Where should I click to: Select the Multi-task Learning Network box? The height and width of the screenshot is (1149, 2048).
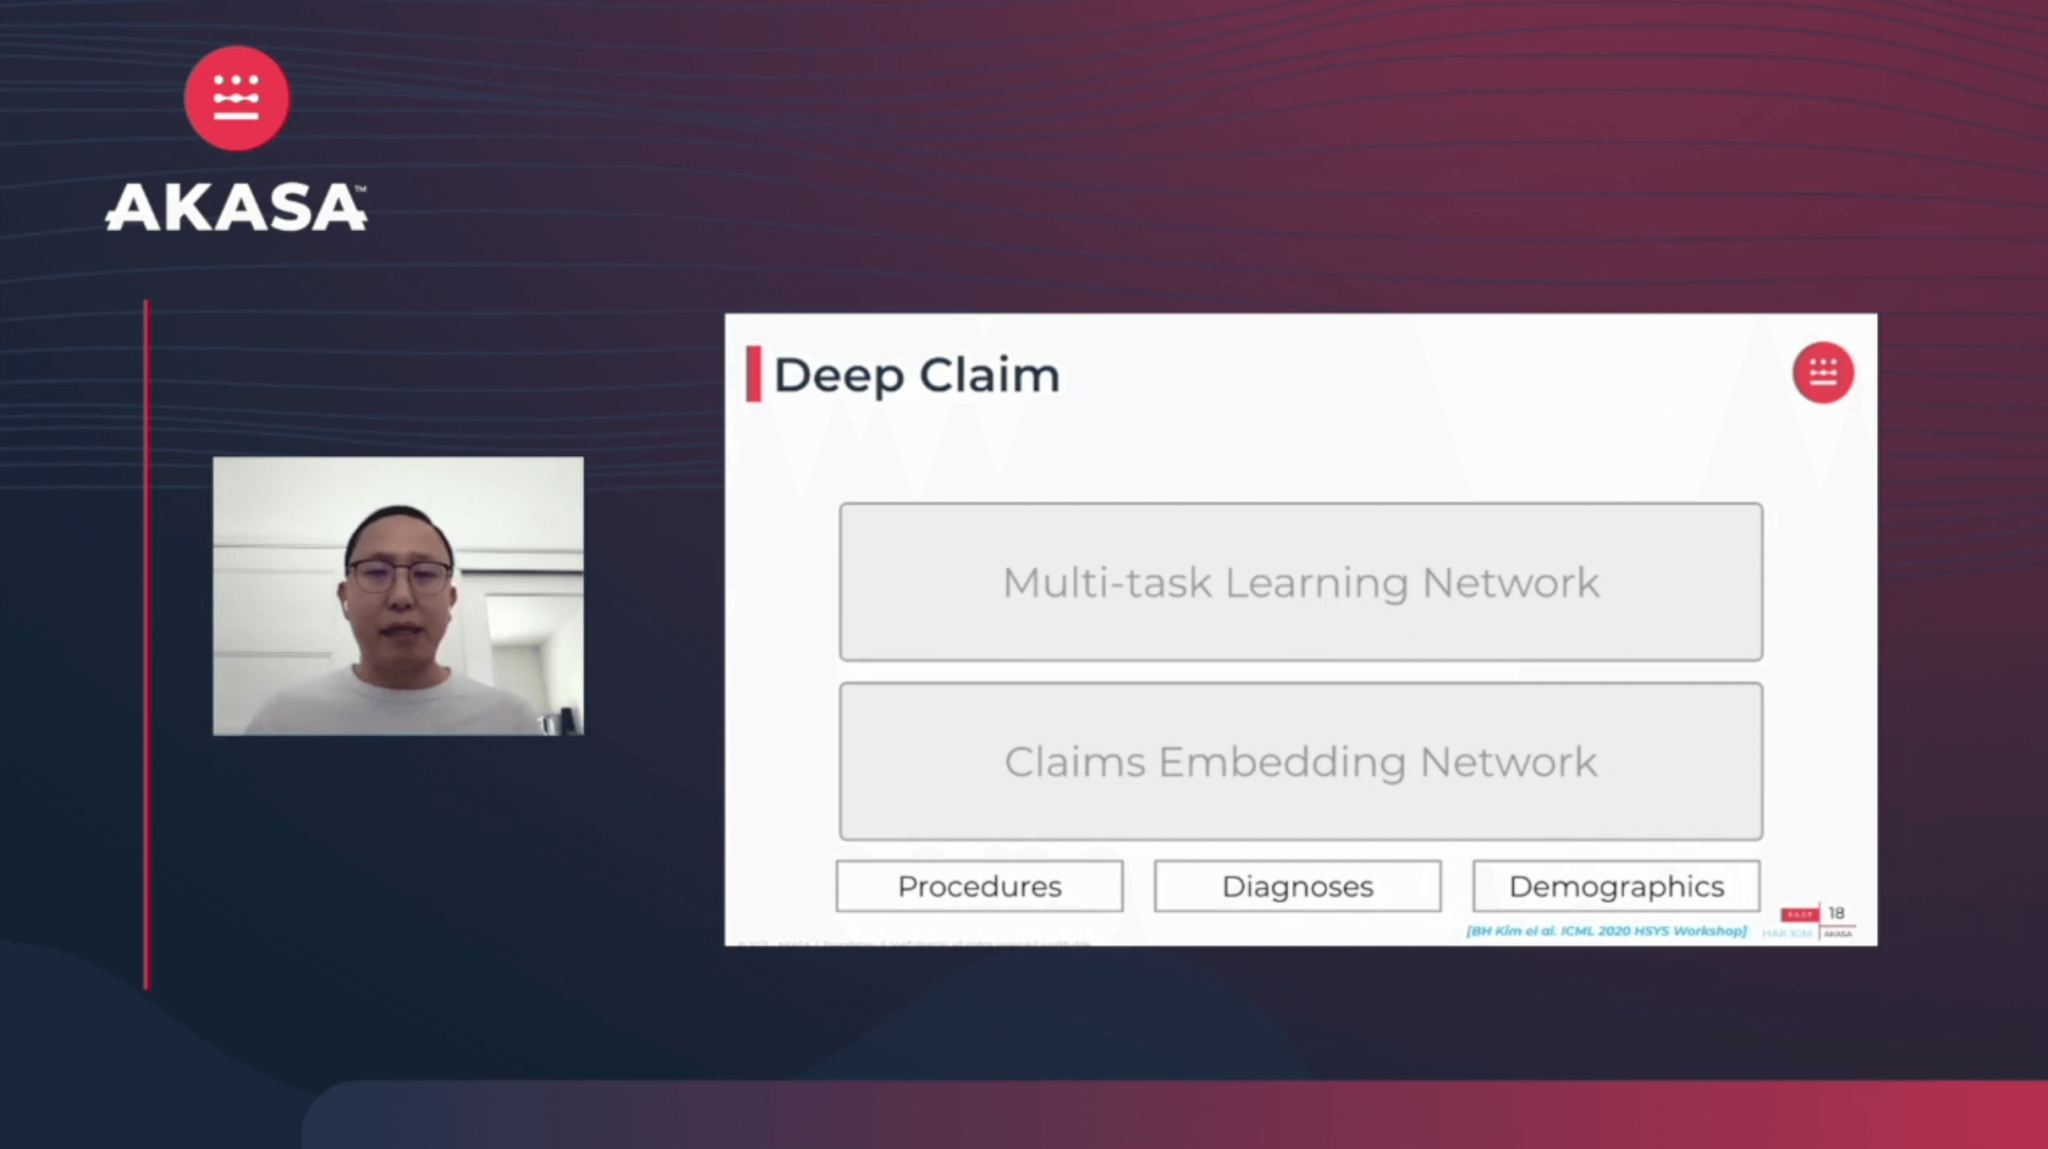[x=1300, y=582]
